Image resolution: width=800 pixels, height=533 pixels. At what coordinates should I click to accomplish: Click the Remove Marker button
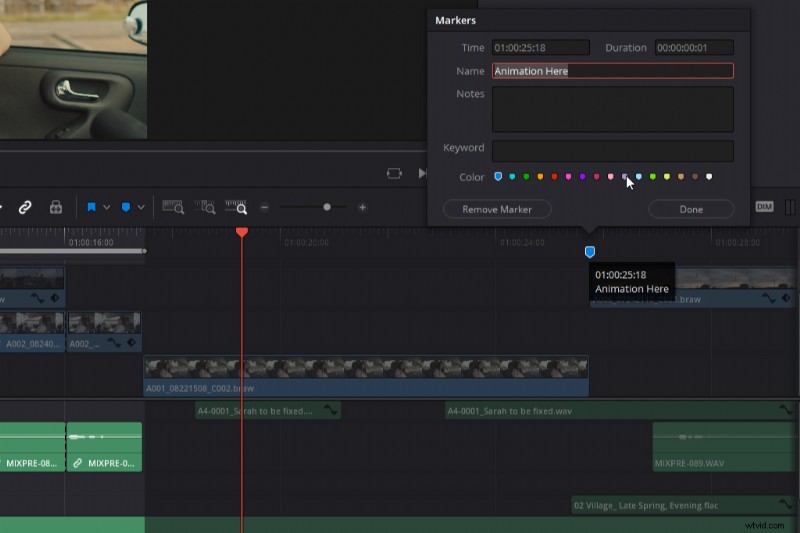pyautogui.click(x=497, y=209)
